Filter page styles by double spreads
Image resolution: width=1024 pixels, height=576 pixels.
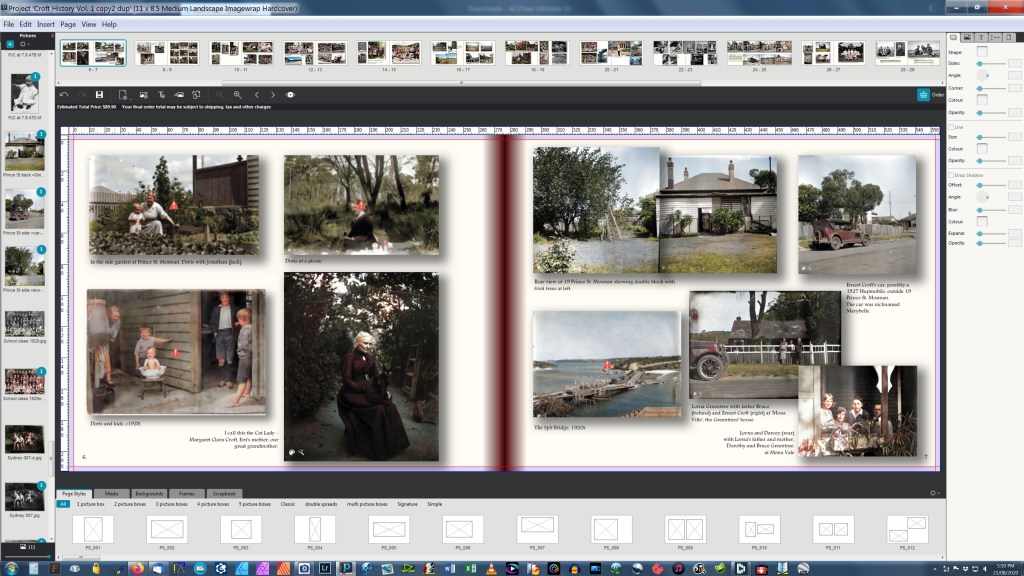(320, 504)
